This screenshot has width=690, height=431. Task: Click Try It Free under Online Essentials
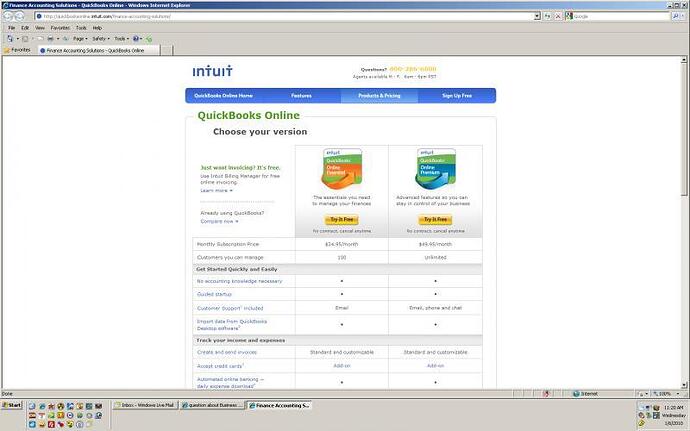341,220
